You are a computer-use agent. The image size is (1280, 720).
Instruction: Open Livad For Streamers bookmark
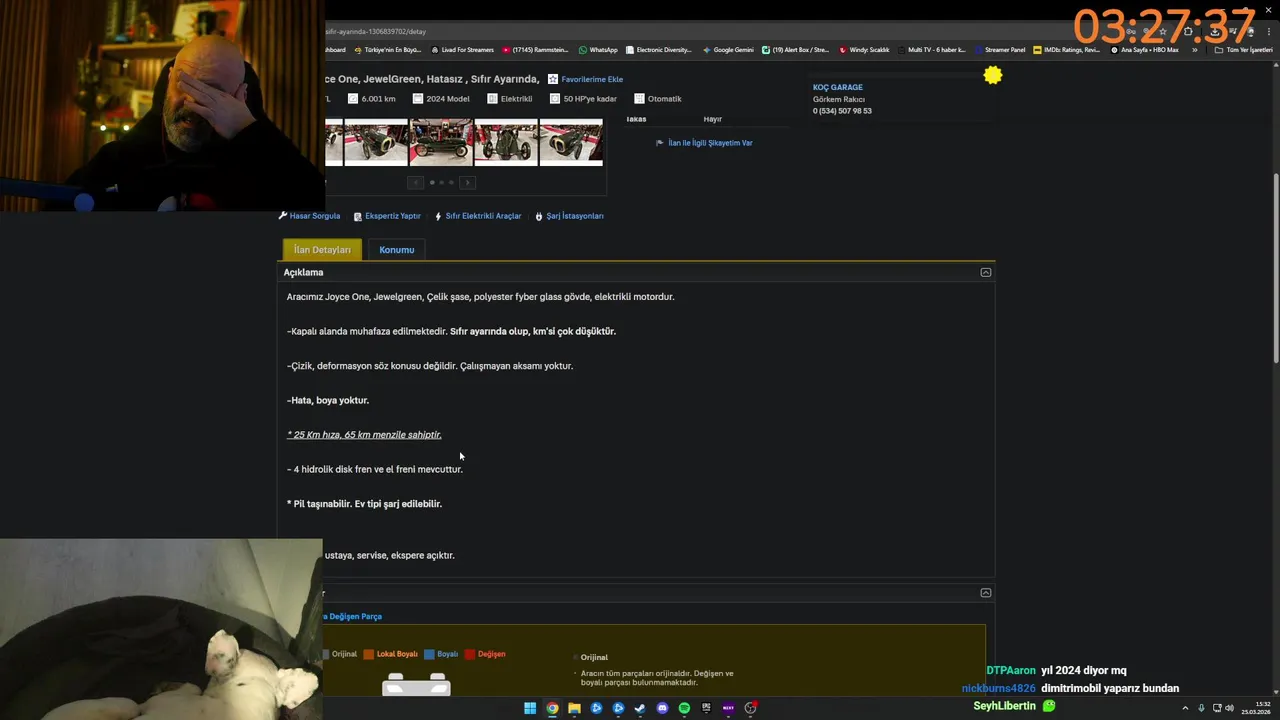click(462, 50)
